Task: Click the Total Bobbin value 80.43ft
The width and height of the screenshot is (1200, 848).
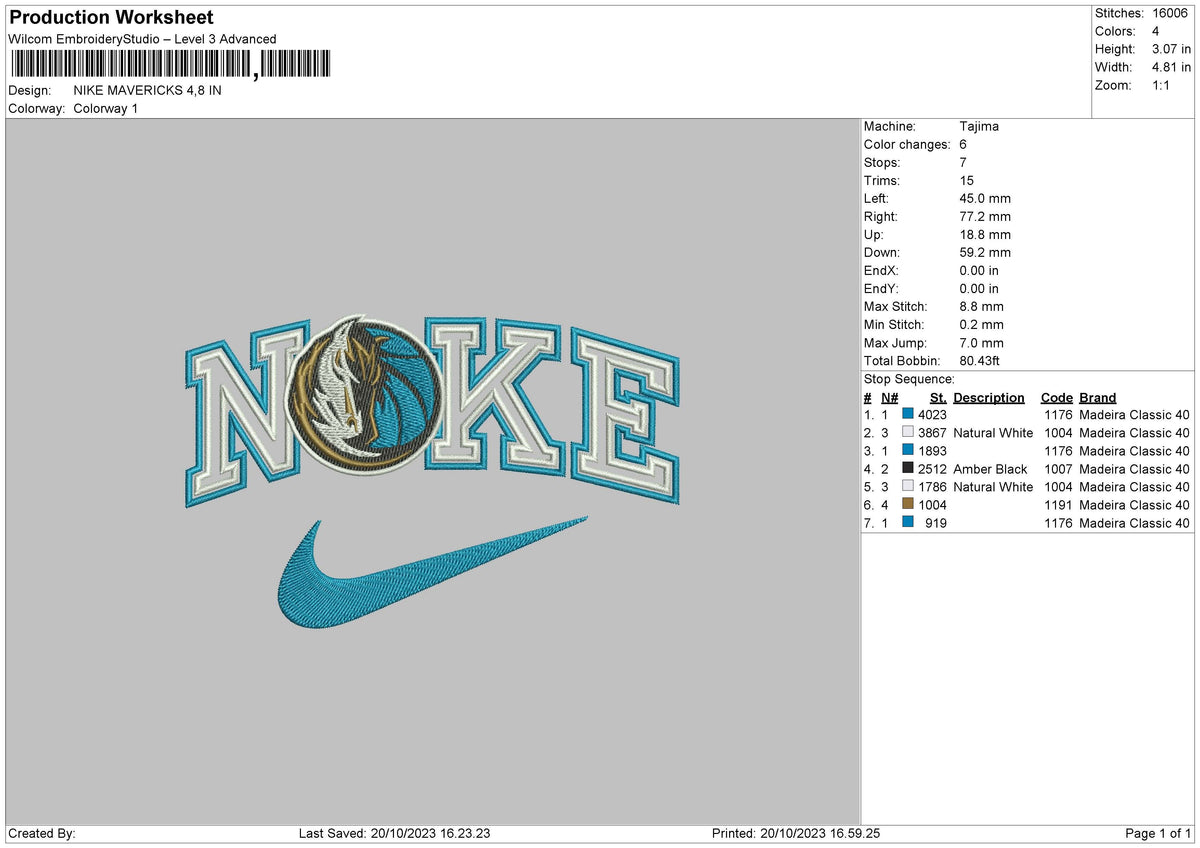Action: pyautogui.click(x=980, y=360)
